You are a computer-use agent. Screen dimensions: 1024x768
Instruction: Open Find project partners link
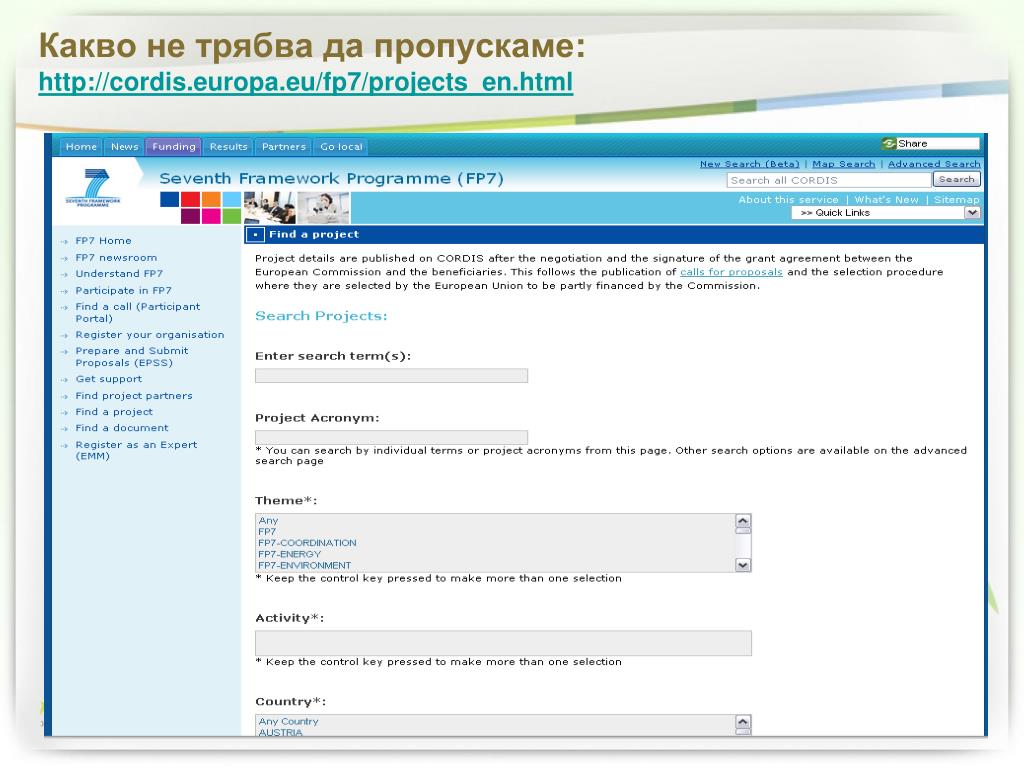[134, 396]
